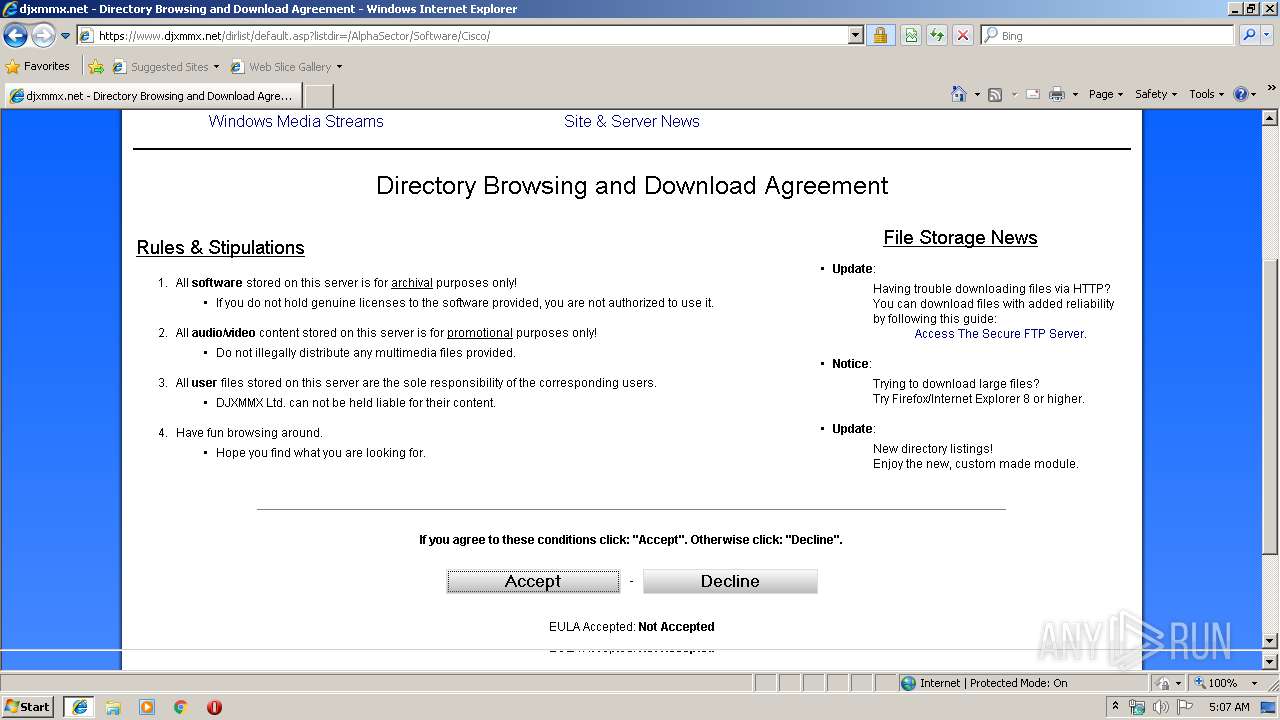The width and height of the screenshot is (1280, 720).
Task: Open the Favorites star button
Action: coord(38,67)
